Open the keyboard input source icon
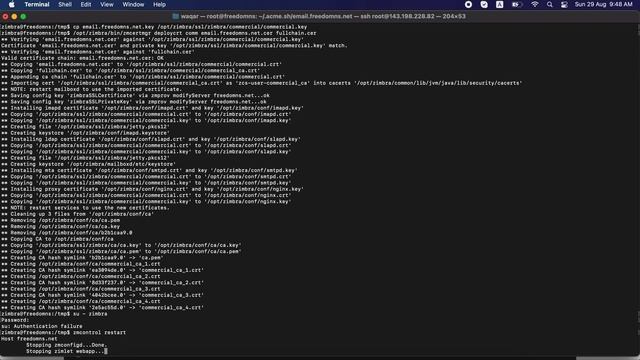 coord(500,4)
